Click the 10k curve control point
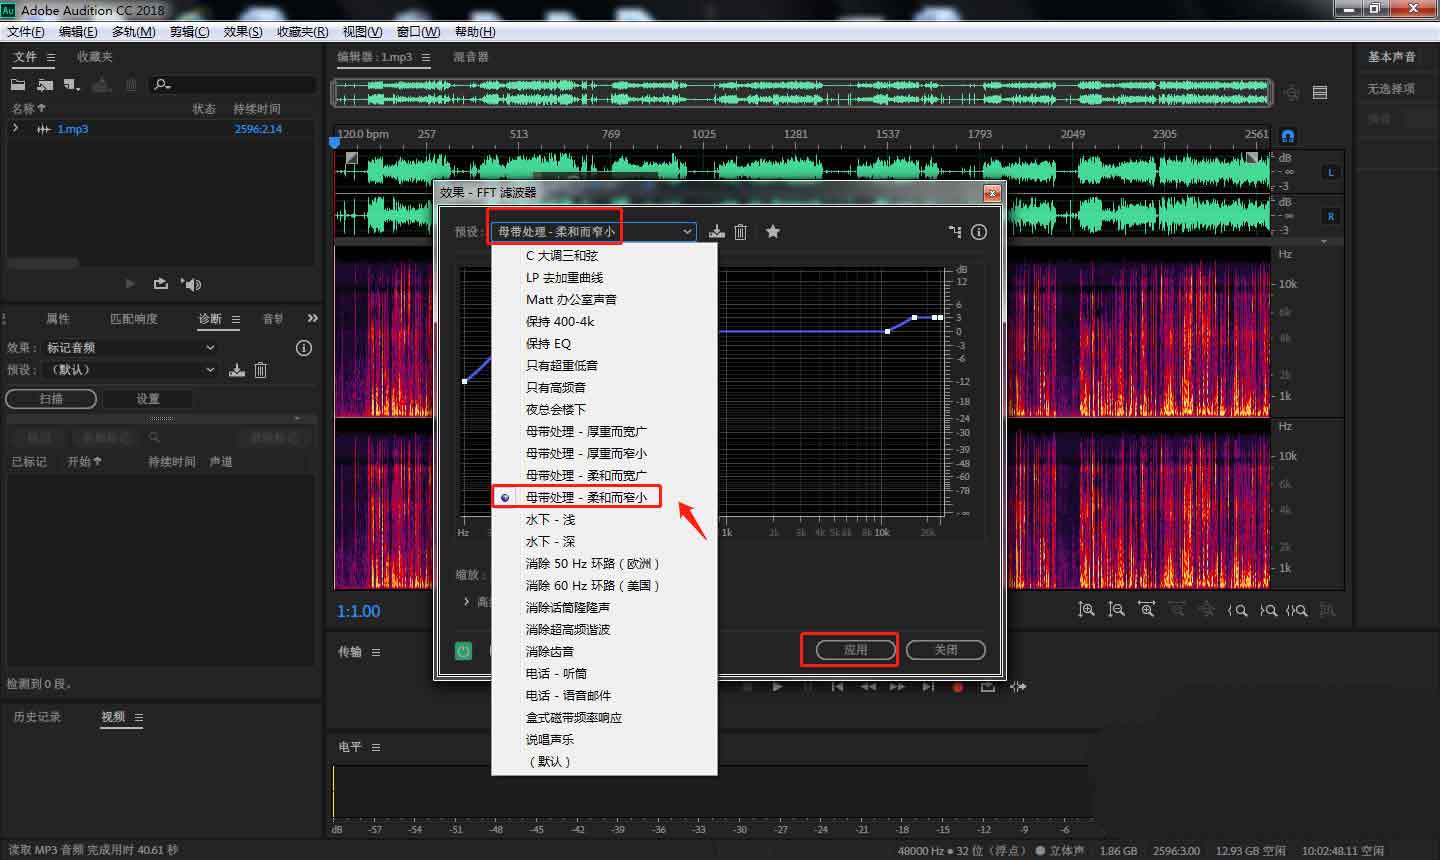 887,331
